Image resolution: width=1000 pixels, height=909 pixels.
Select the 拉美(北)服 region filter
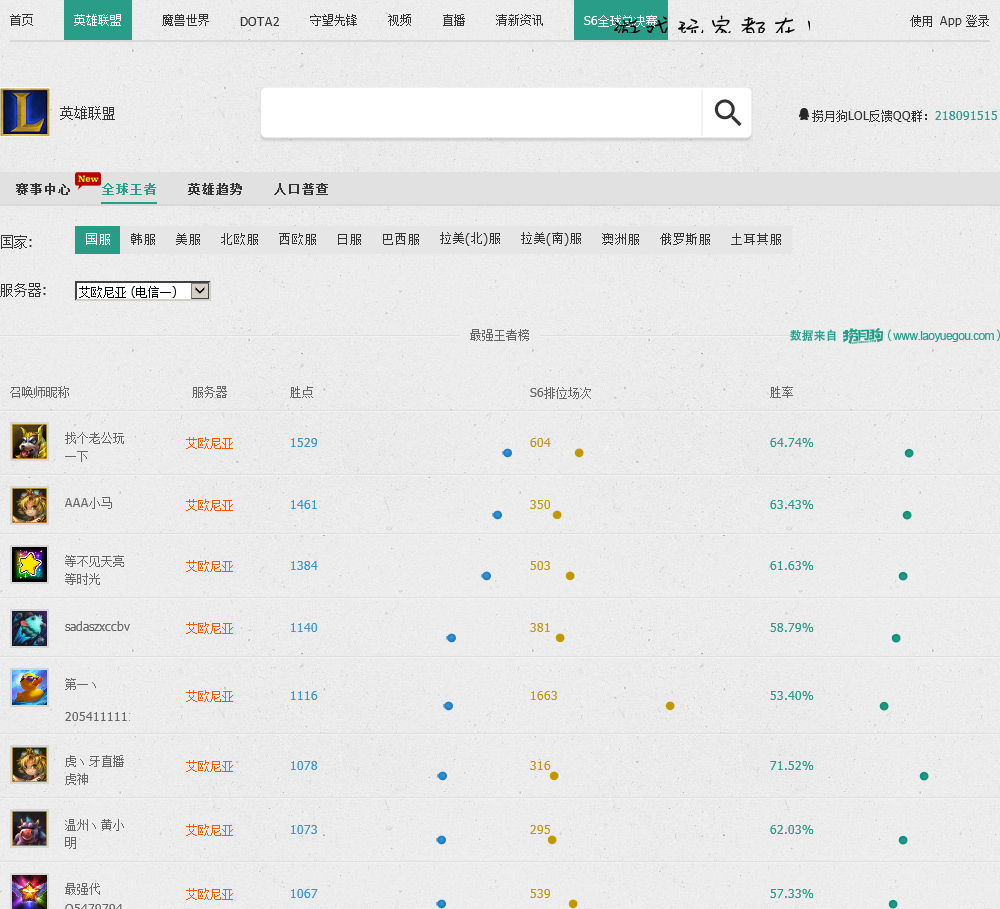(470, 240)
